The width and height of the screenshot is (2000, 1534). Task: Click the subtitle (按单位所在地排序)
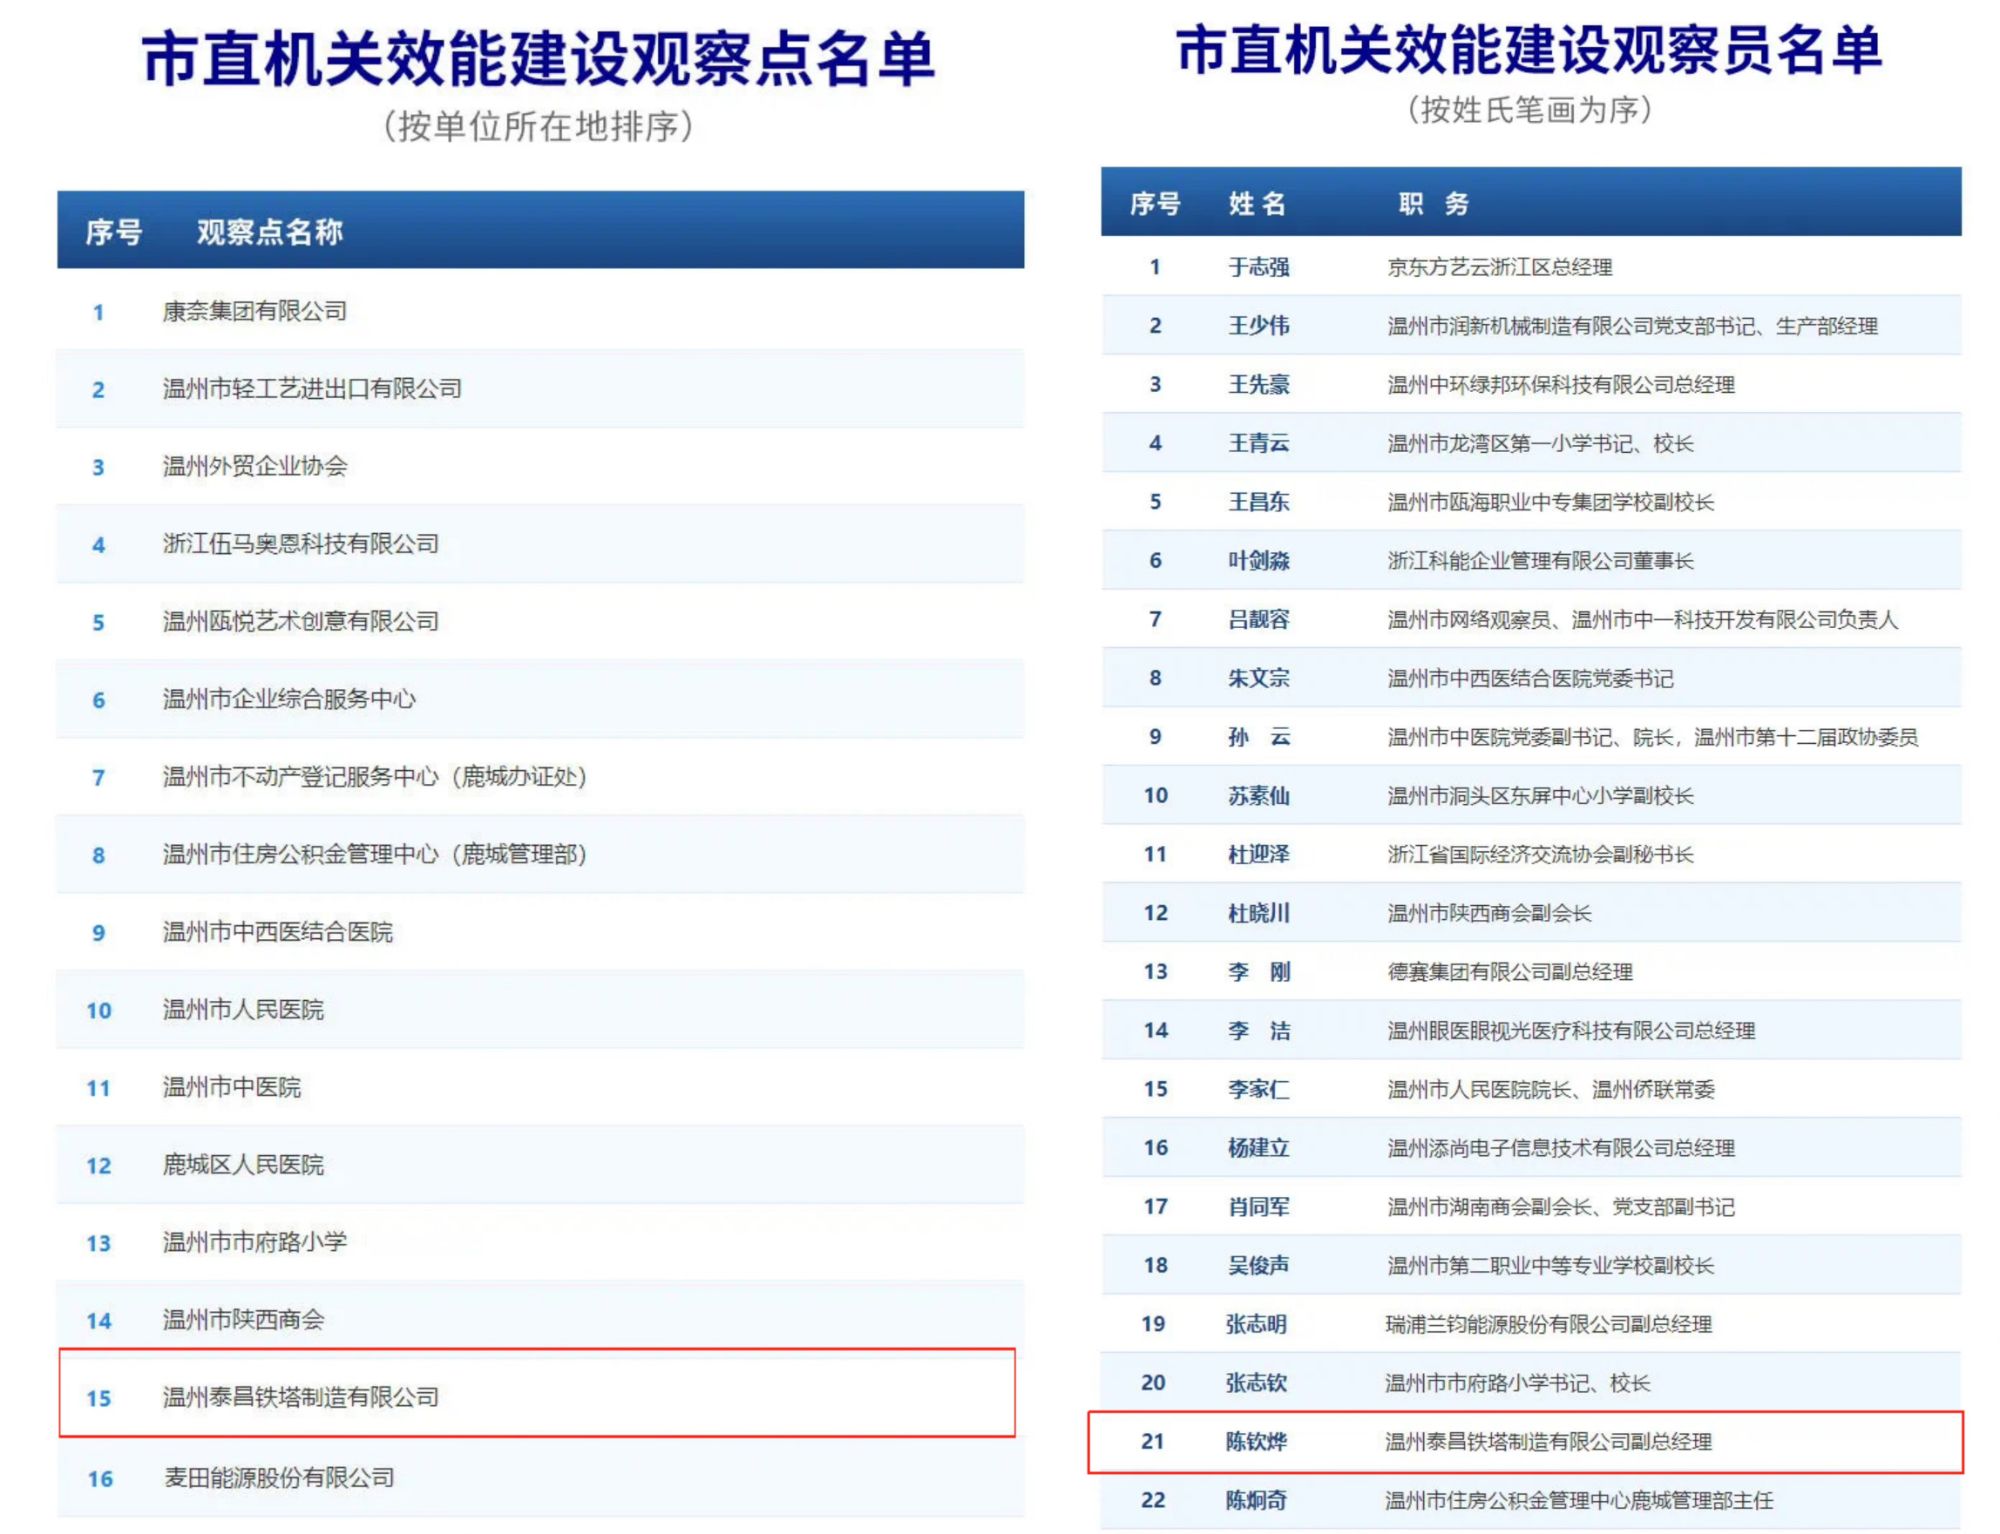click(x=538, y=126)
